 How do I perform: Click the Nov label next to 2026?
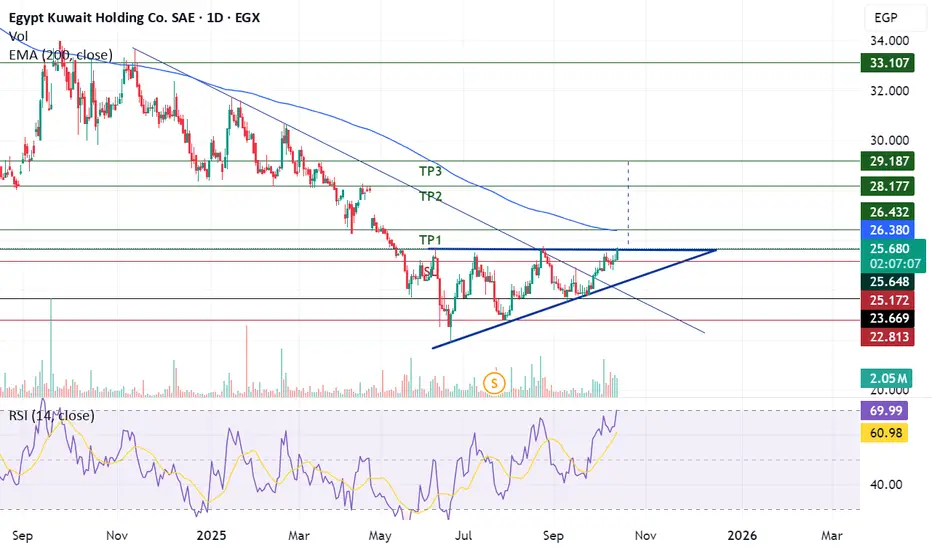point(645,536)
